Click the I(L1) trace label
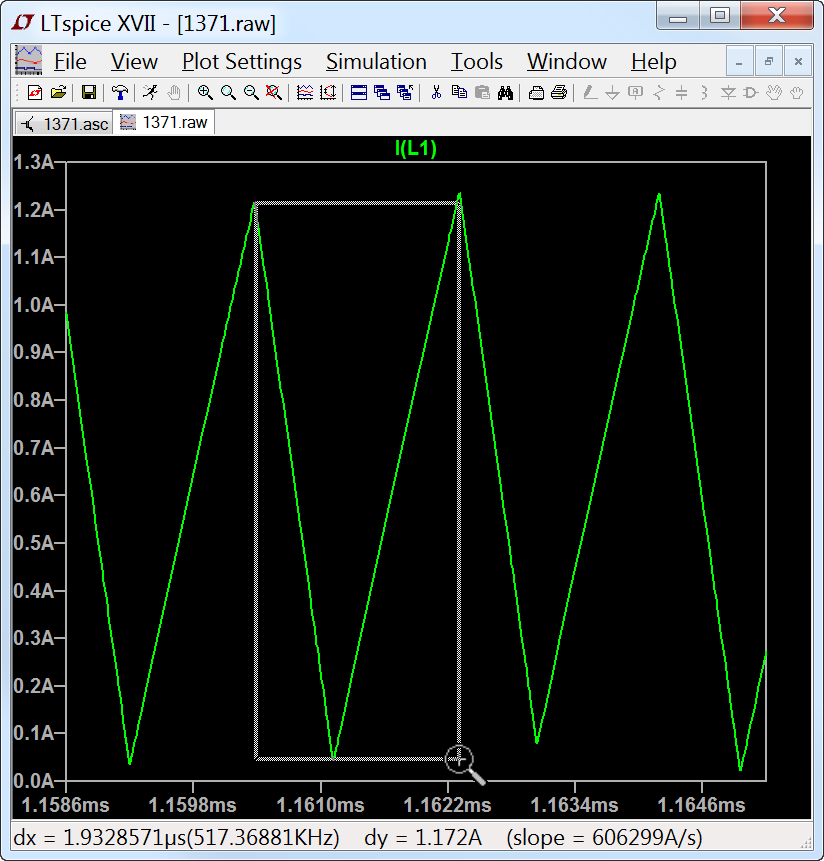This screenshot has height=861, width=824. coord(416,149)
